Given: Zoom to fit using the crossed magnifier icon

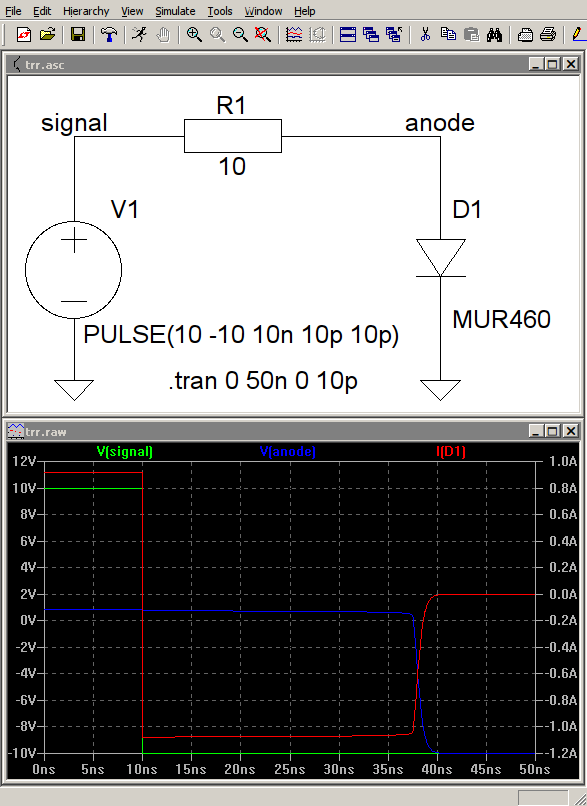Looking at the screenshot, I should click(263, 35).
